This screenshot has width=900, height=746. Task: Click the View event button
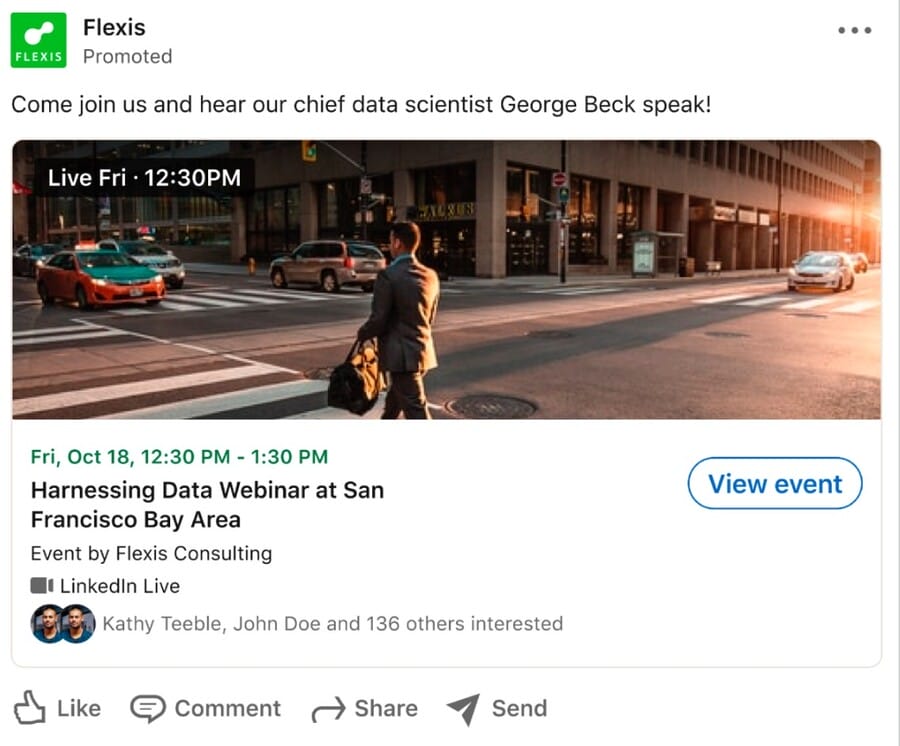[775, 484]
